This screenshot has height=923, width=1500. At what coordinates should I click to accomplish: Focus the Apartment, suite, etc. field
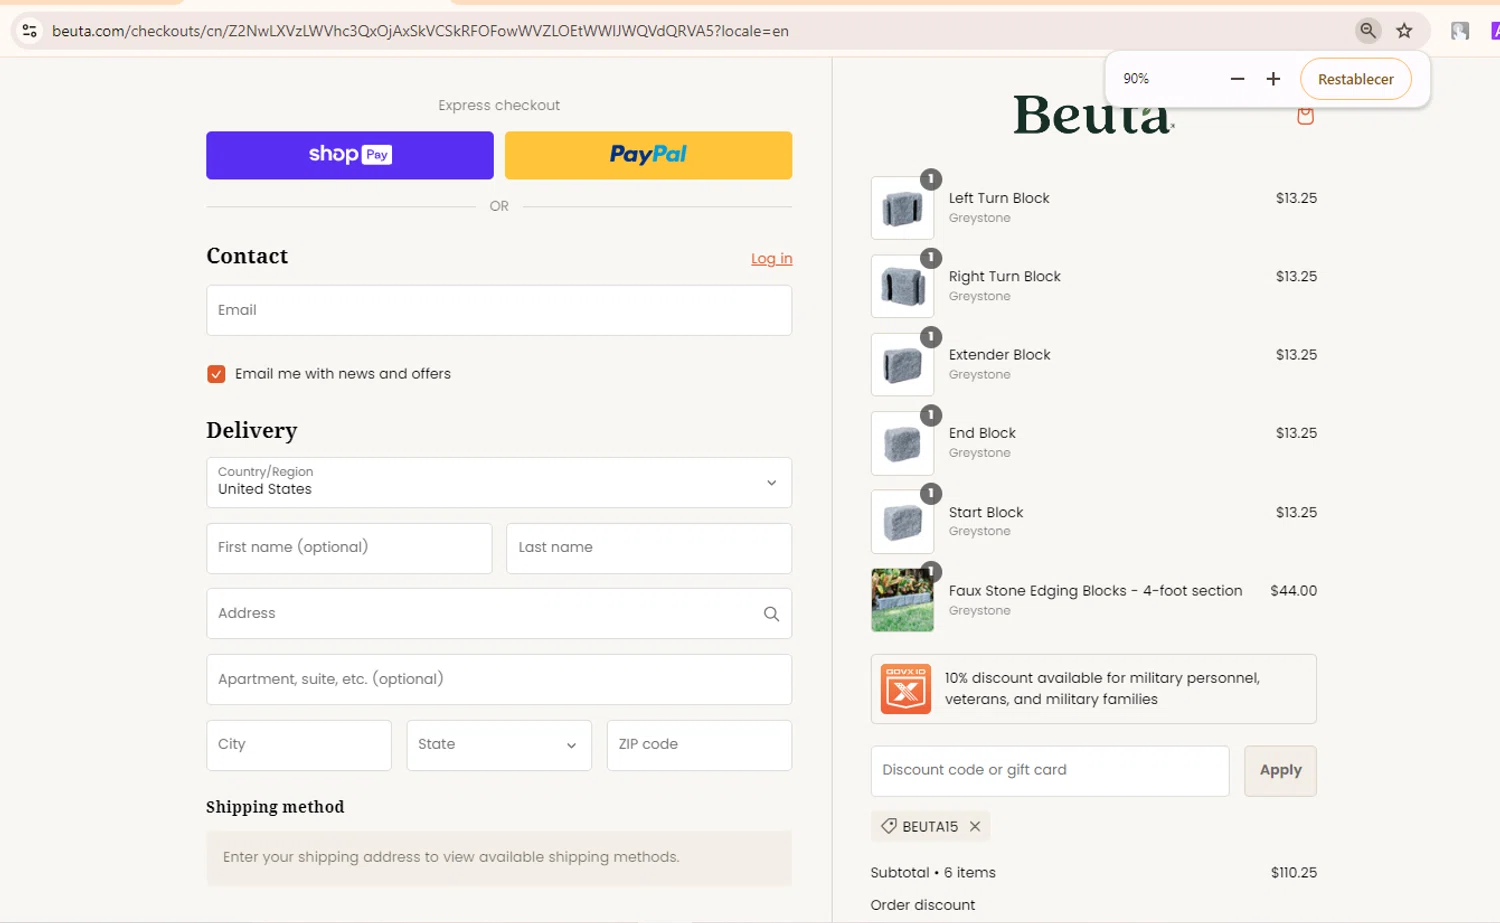click(x=499, y=679)
